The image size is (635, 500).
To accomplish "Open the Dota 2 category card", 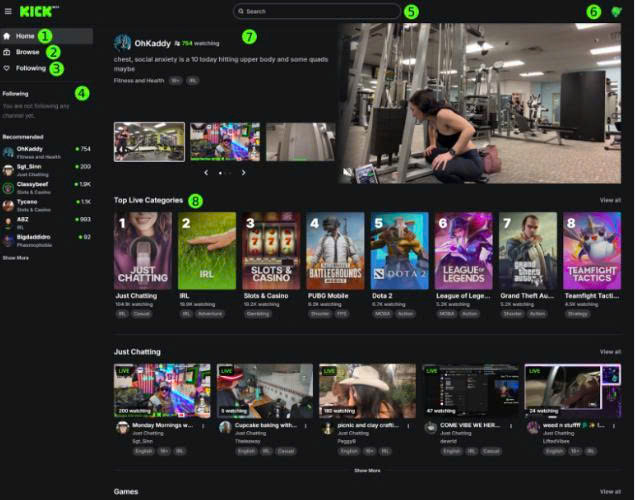I will pyautogui.click(x=400, y=251).
